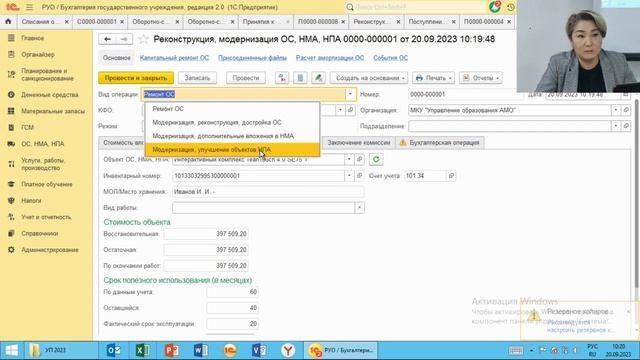Open Подразделение record link icon
640x360 pixels.
626,126
